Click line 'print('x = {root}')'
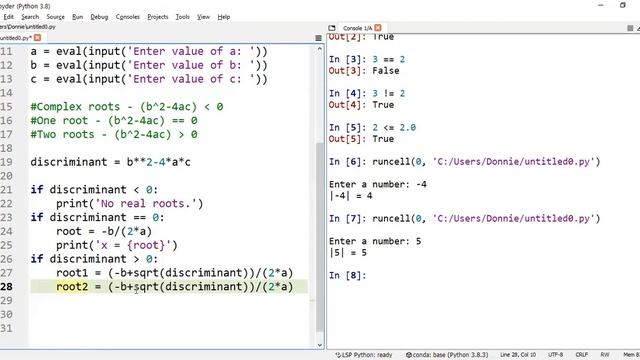Image resolution: width=640 pixels, height=360 pixels. (x=117, y=245)
